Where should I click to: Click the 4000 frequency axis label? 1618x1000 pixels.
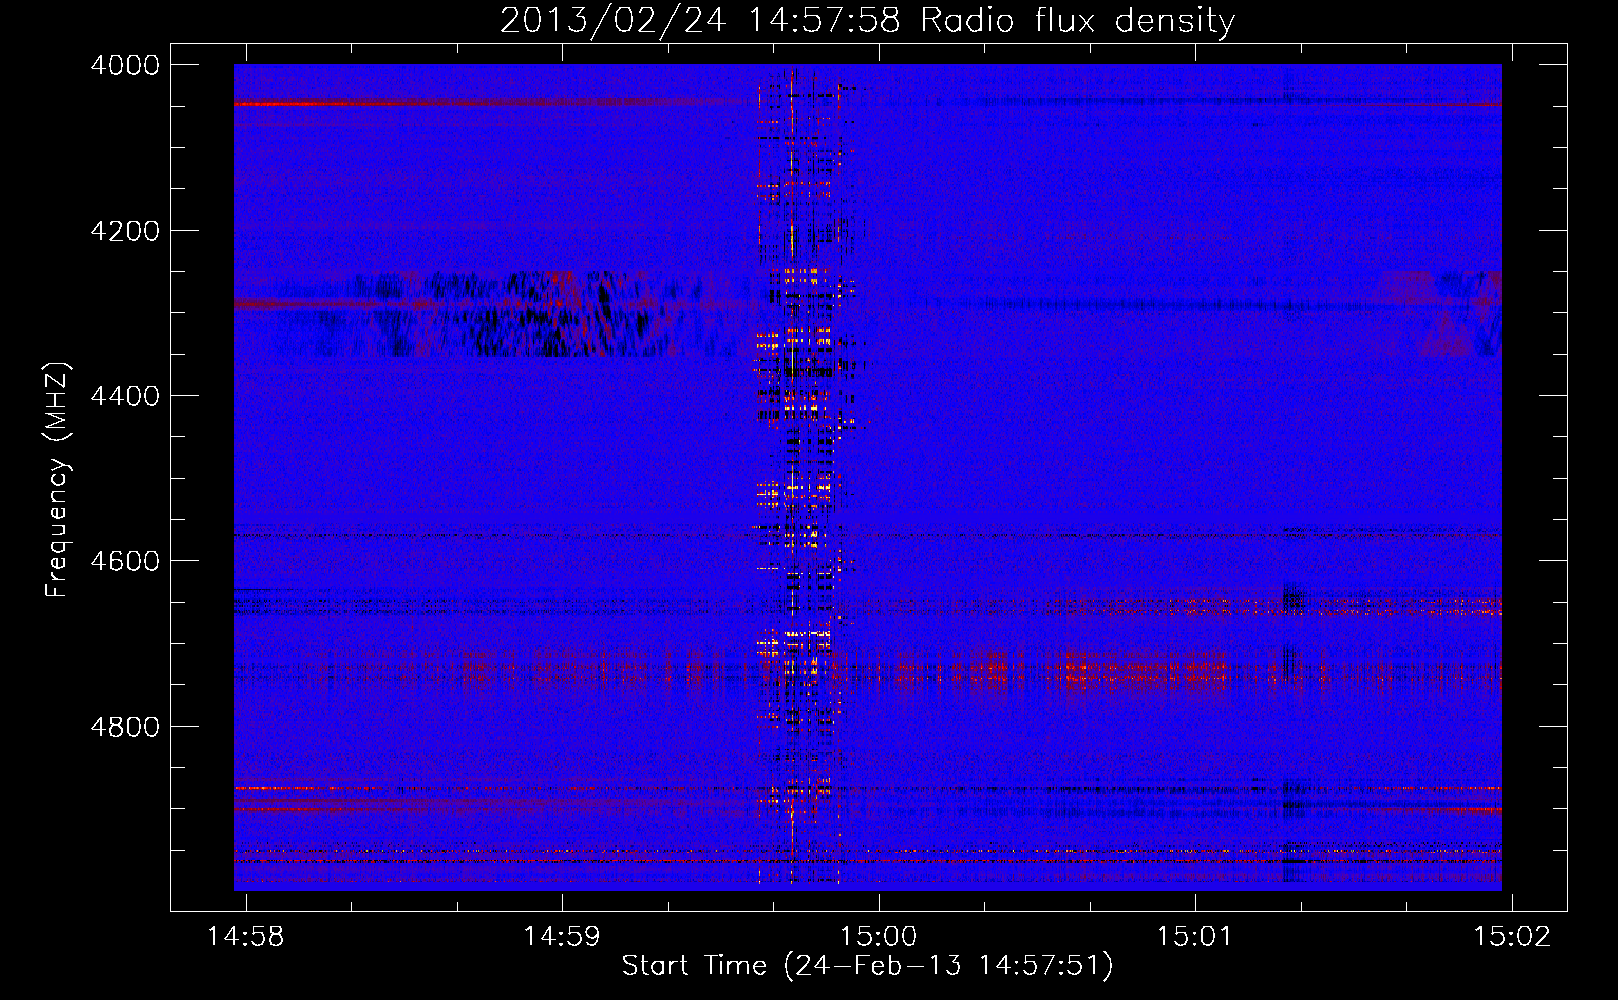(x=125, y=65)
